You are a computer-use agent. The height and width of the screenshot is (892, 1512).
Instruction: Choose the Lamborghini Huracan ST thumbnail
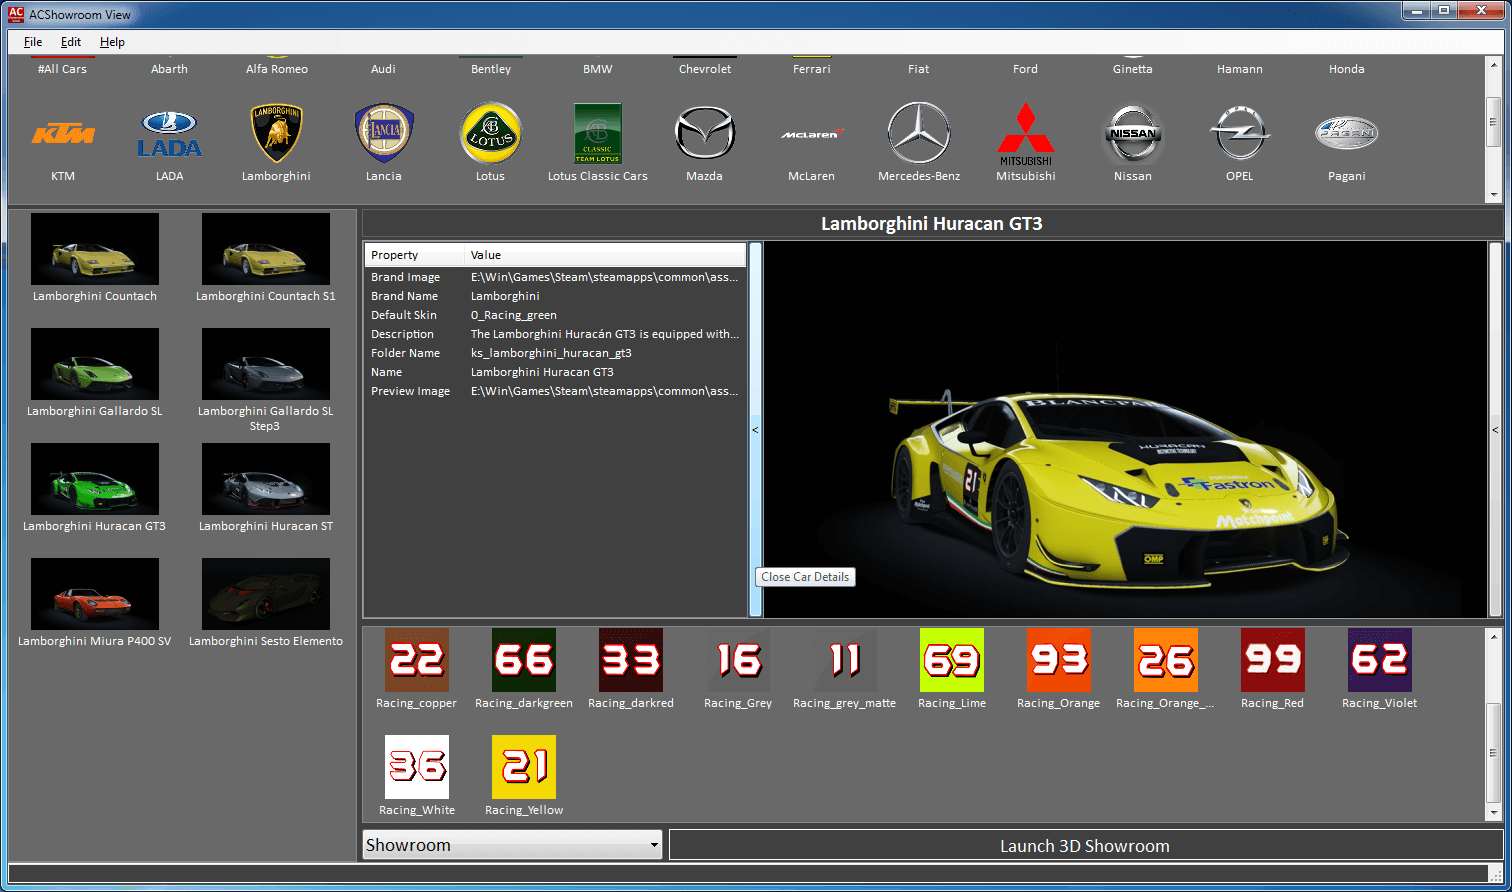(x=266, y=479)
